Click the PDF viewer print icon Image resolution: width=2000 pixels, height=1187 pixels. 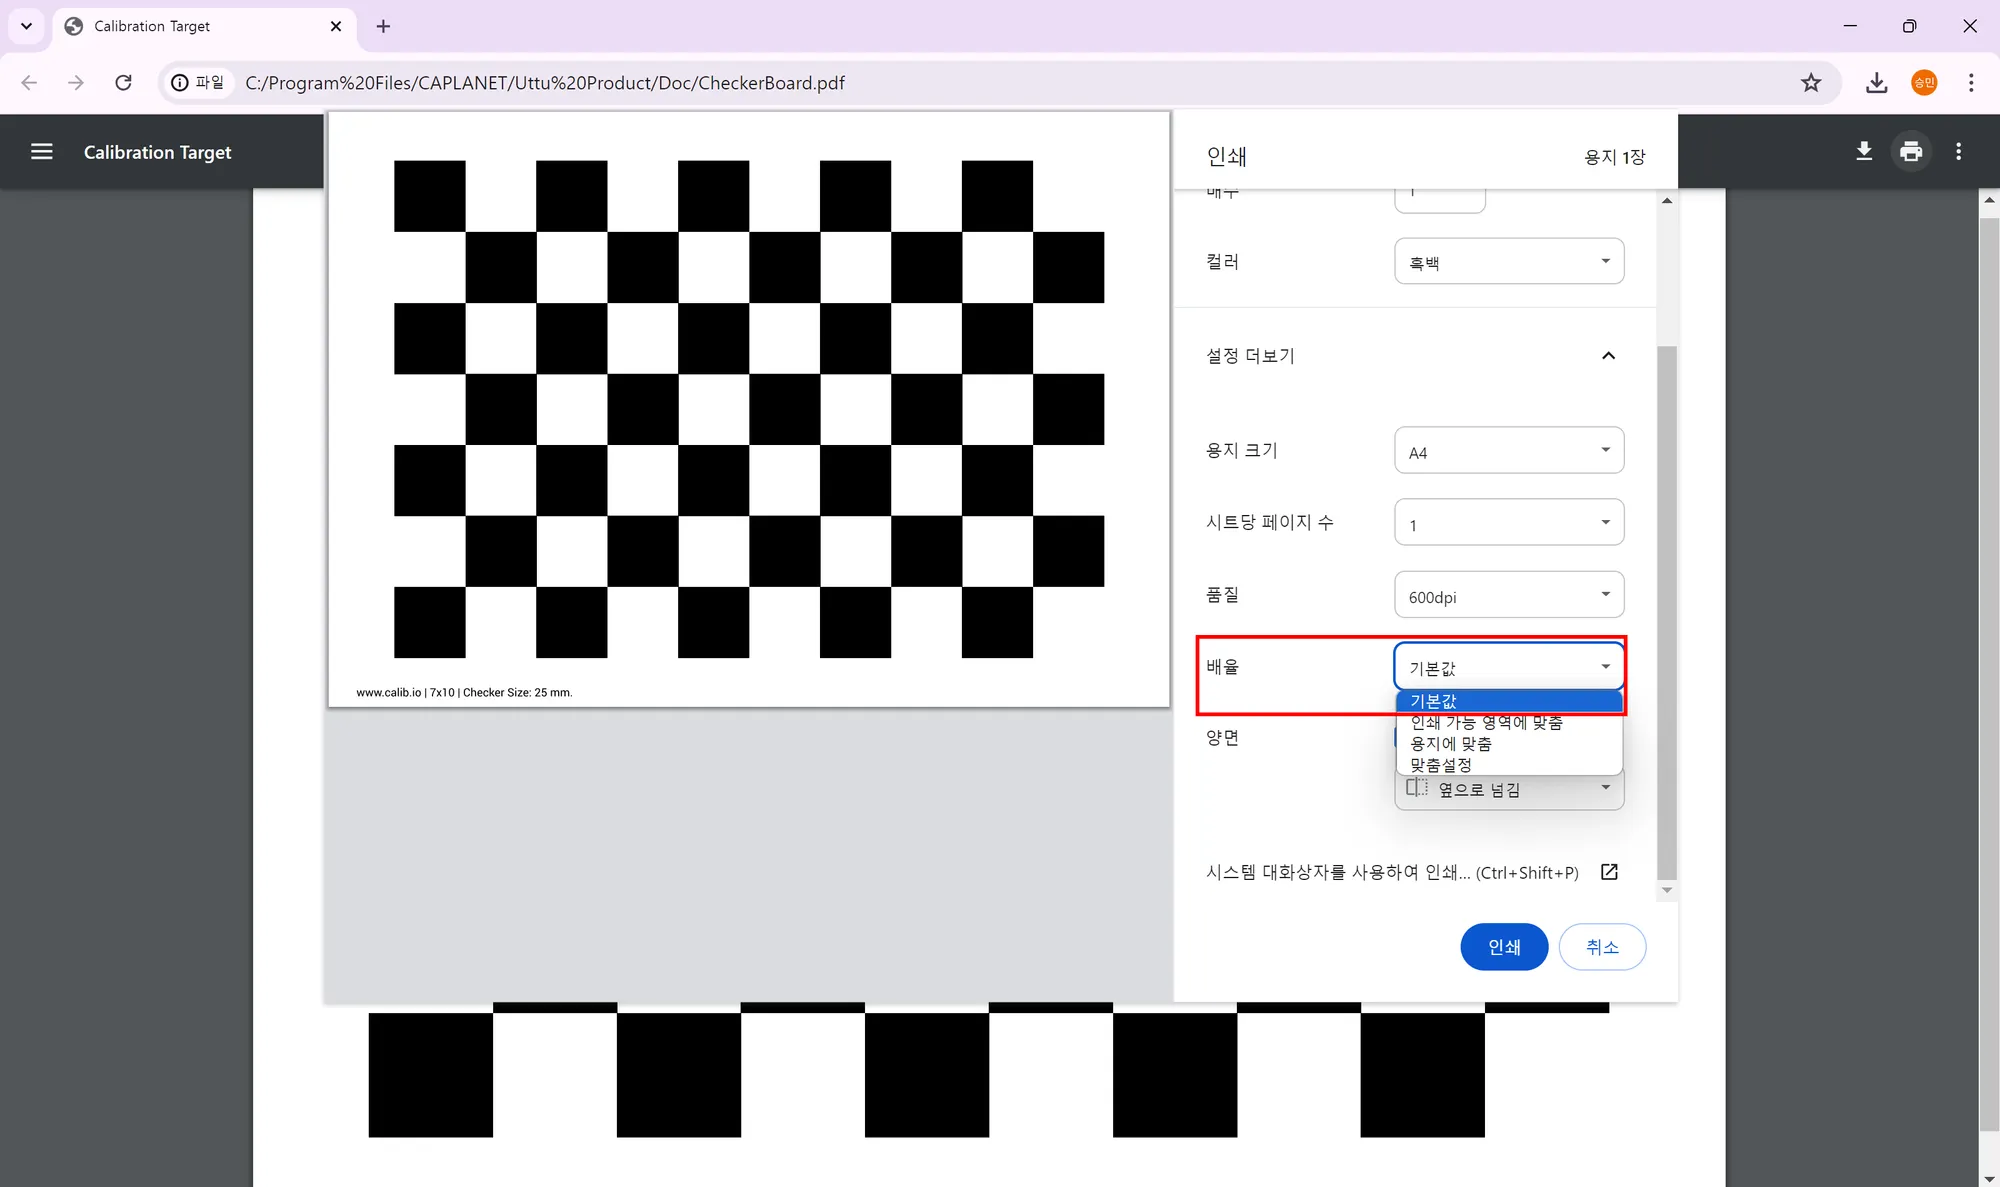[1911, 152]
